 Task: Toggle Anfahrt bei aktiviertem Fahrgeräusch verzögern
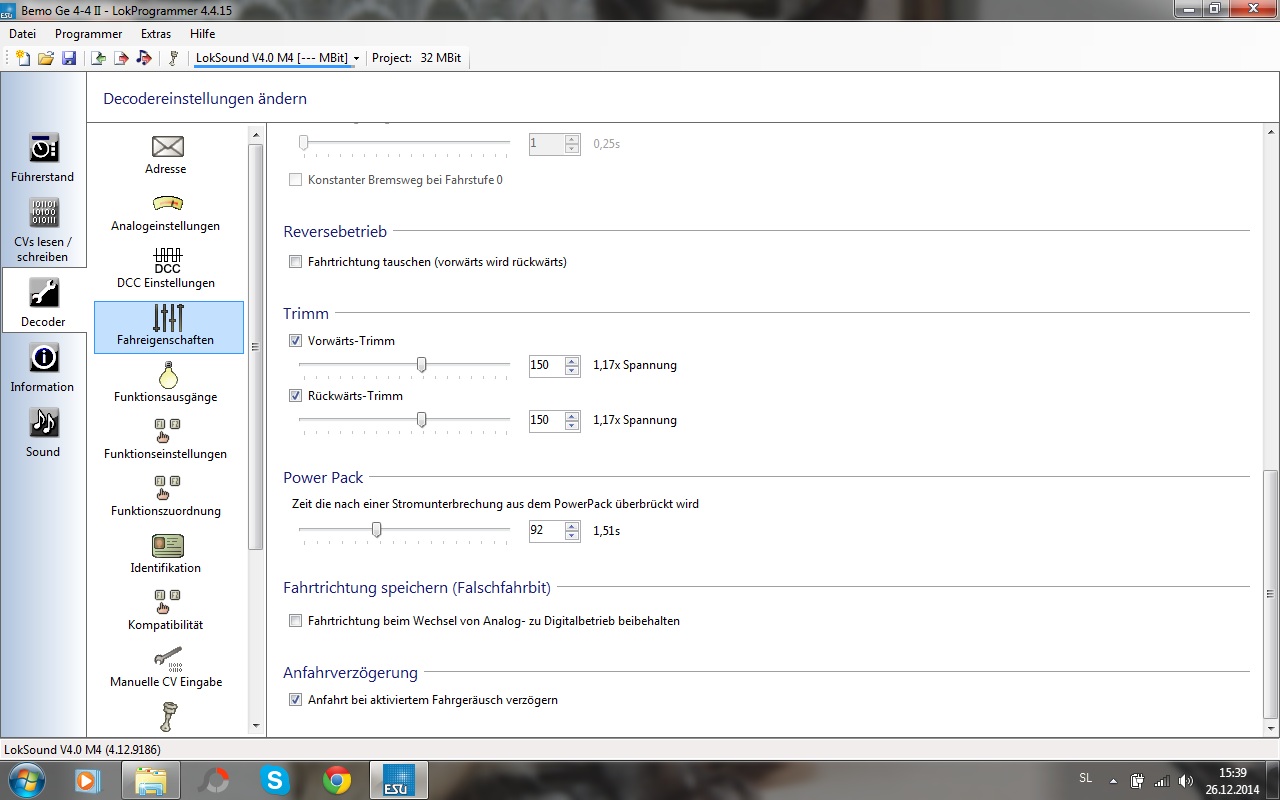[x=295, y=700]
